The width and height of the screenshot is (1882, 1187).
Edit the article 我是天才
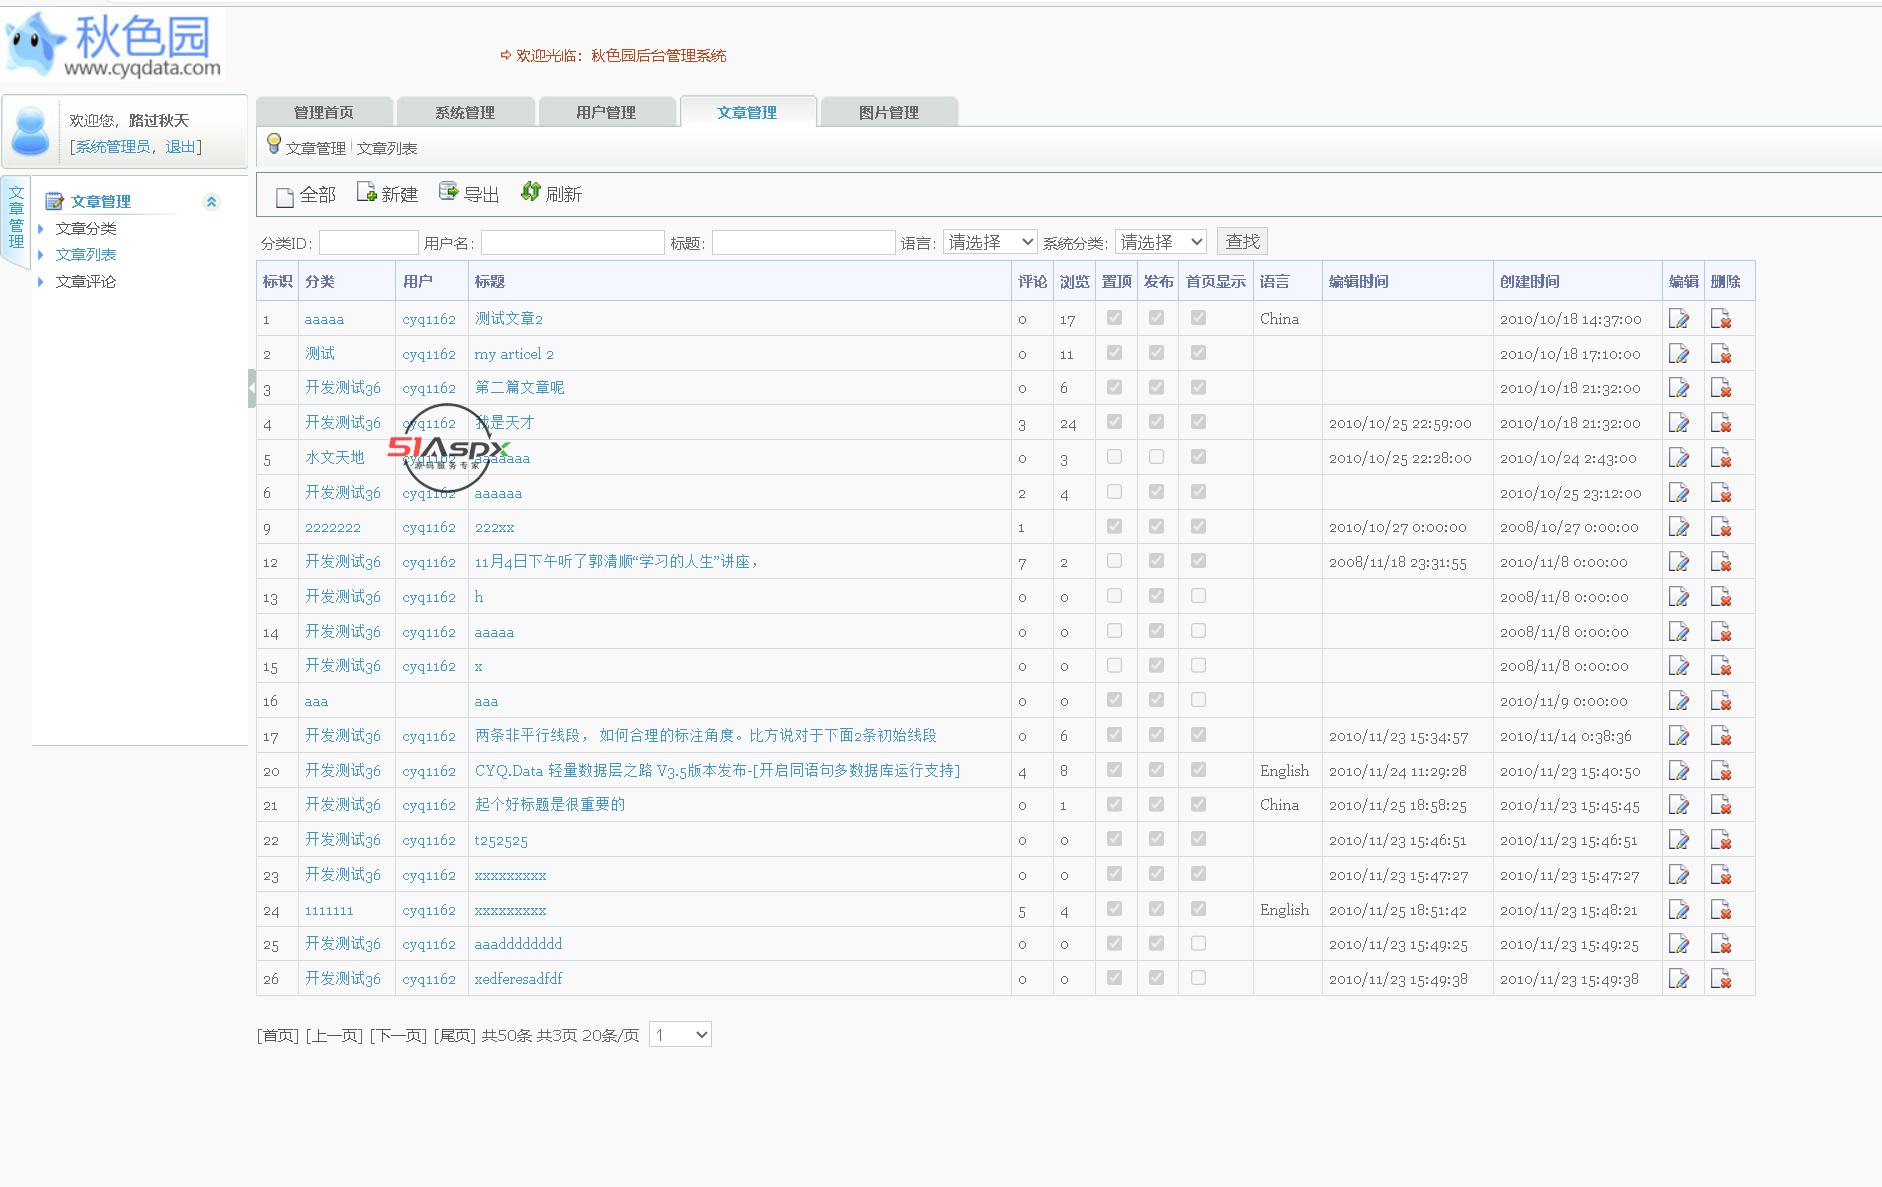1679,423
